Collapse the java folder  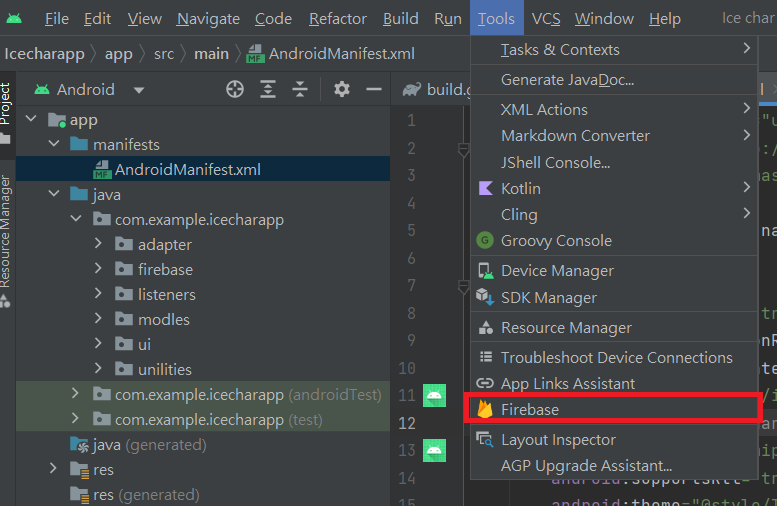pos(54,193)
